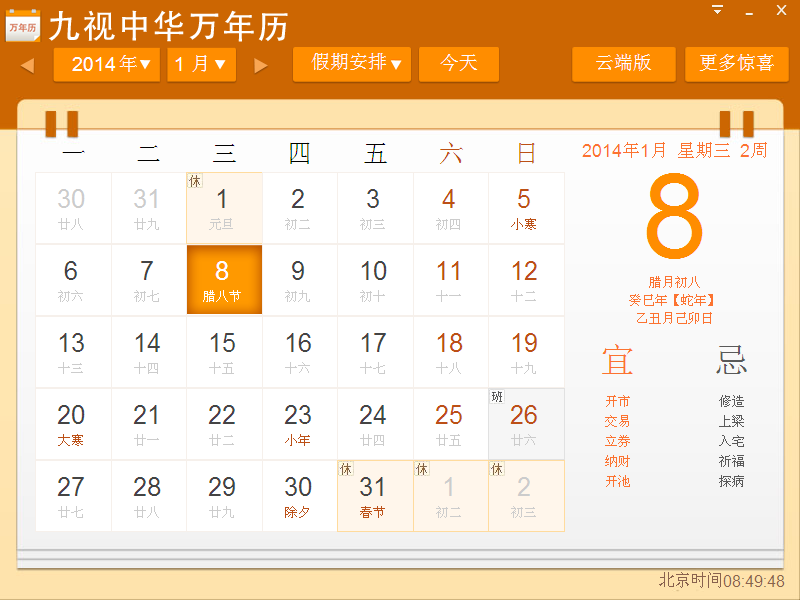
Task: Select January 27 廿七 date
Action: [73, 496]
